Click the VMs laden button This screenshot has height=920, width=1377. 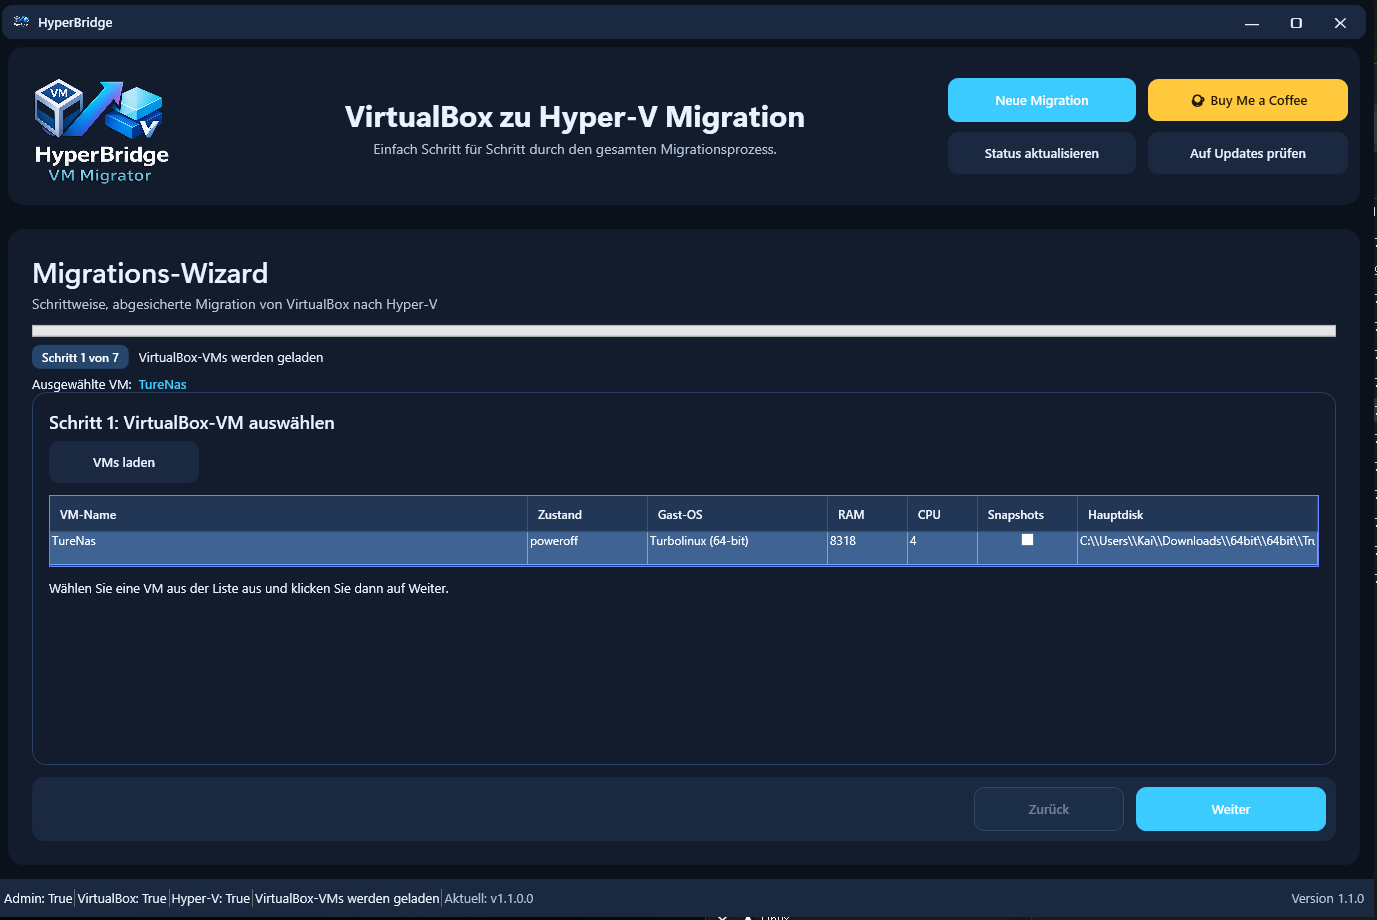point(123,461)
